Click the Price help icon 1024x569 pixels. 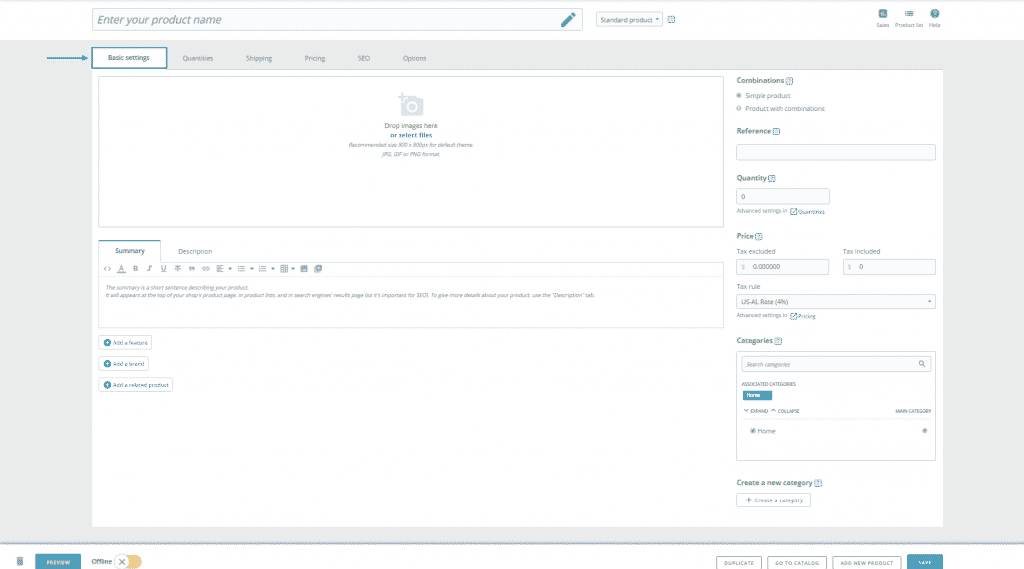(758, 236)
